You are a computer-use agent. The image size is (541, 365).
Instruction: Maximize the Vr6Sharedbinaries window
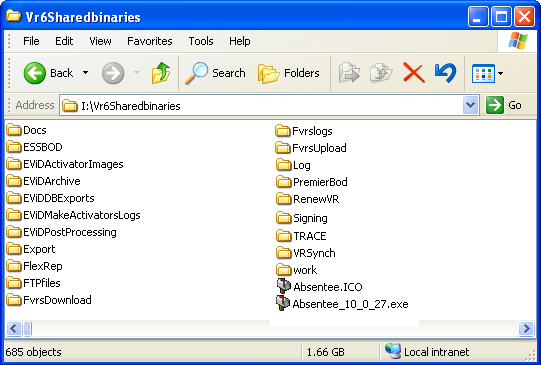[501, 16]
